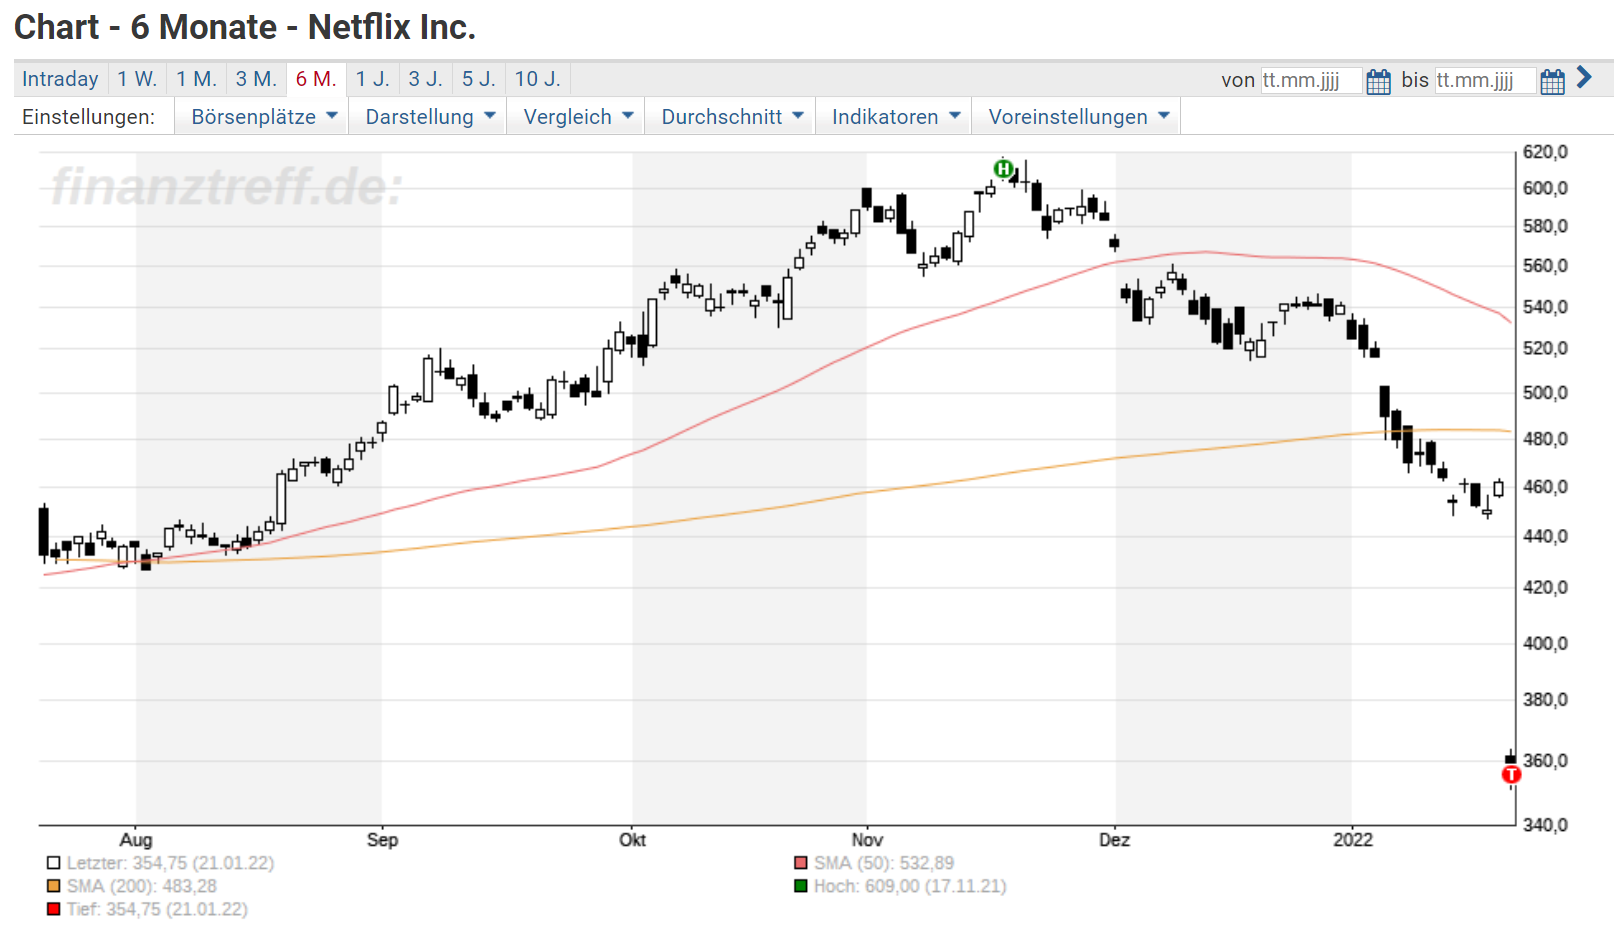Select the 5 J. time range tab
This screenshot has height=940, width=1623.
(479, 79)
